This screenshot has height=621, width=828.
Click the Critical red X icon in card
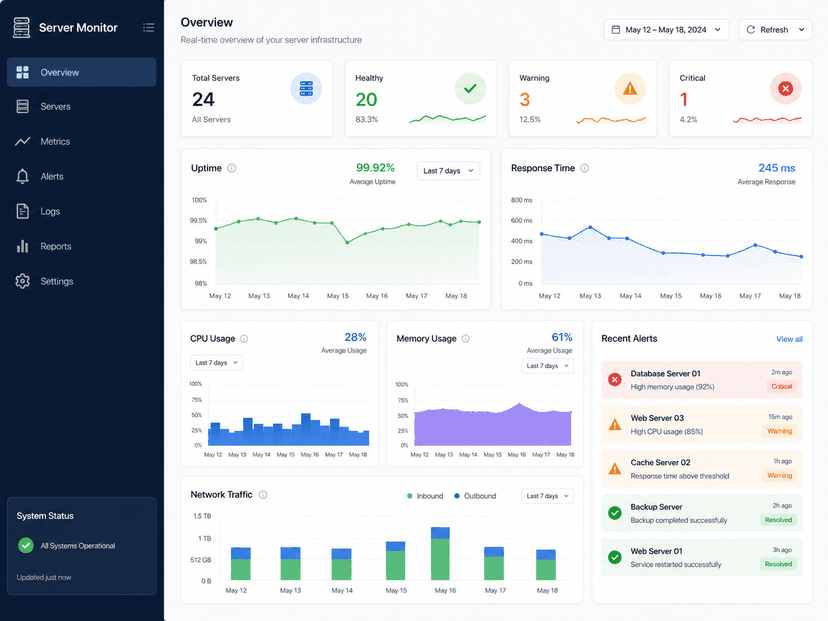click(785, 88)
